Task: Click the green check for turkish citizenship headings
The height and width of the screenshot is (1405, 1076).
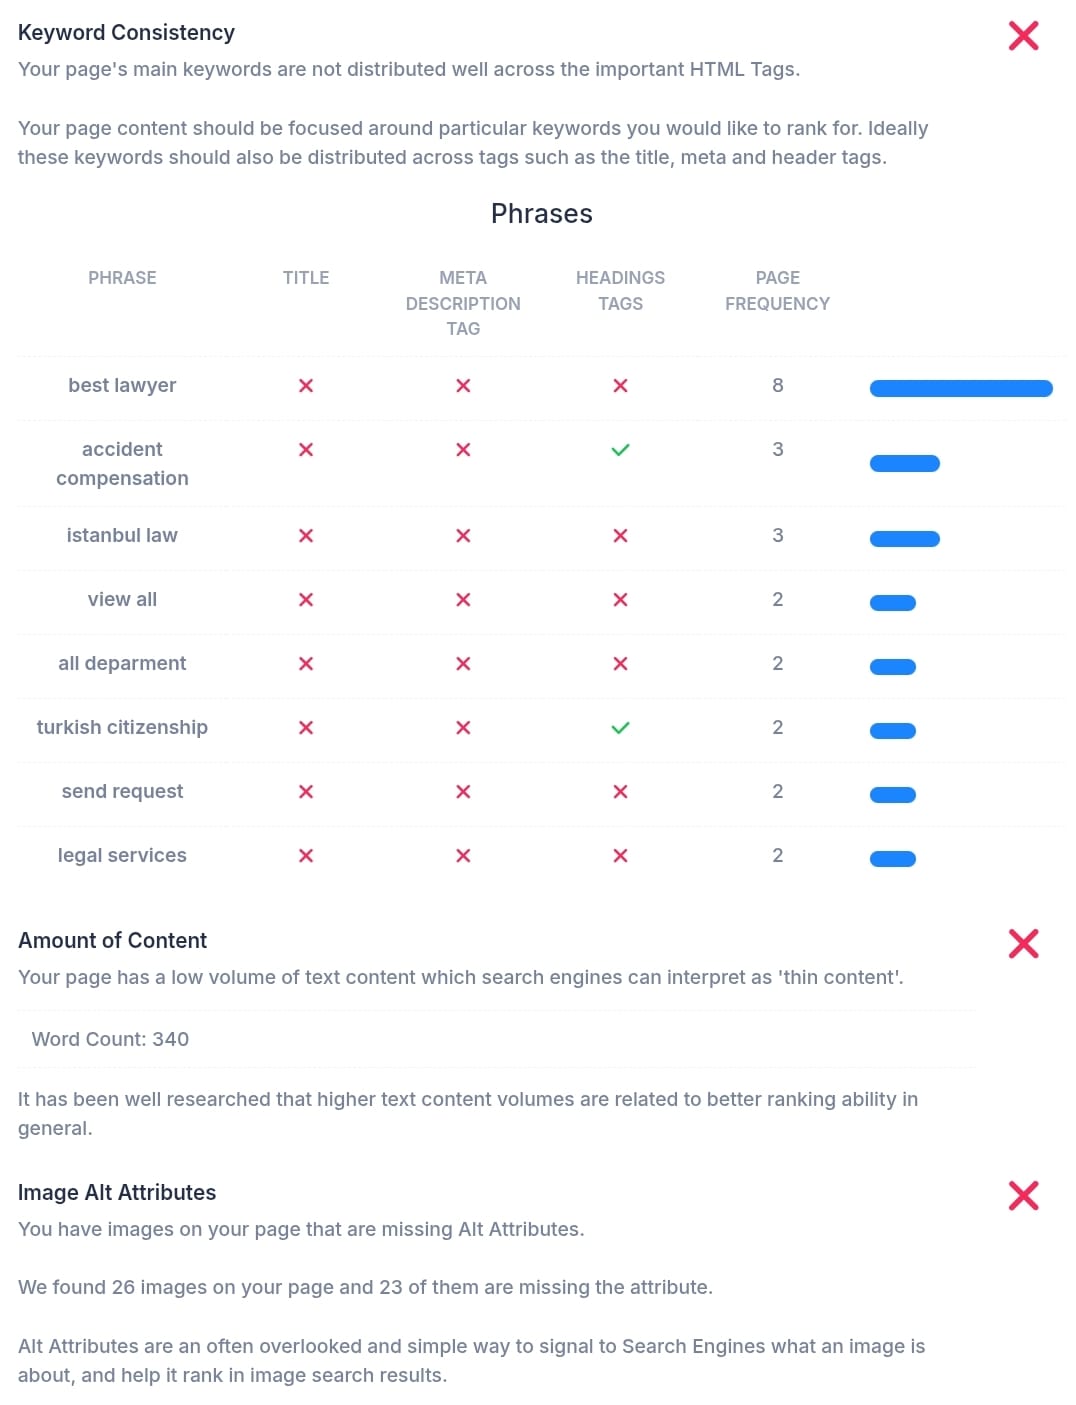Action: [x=620, y=728]
